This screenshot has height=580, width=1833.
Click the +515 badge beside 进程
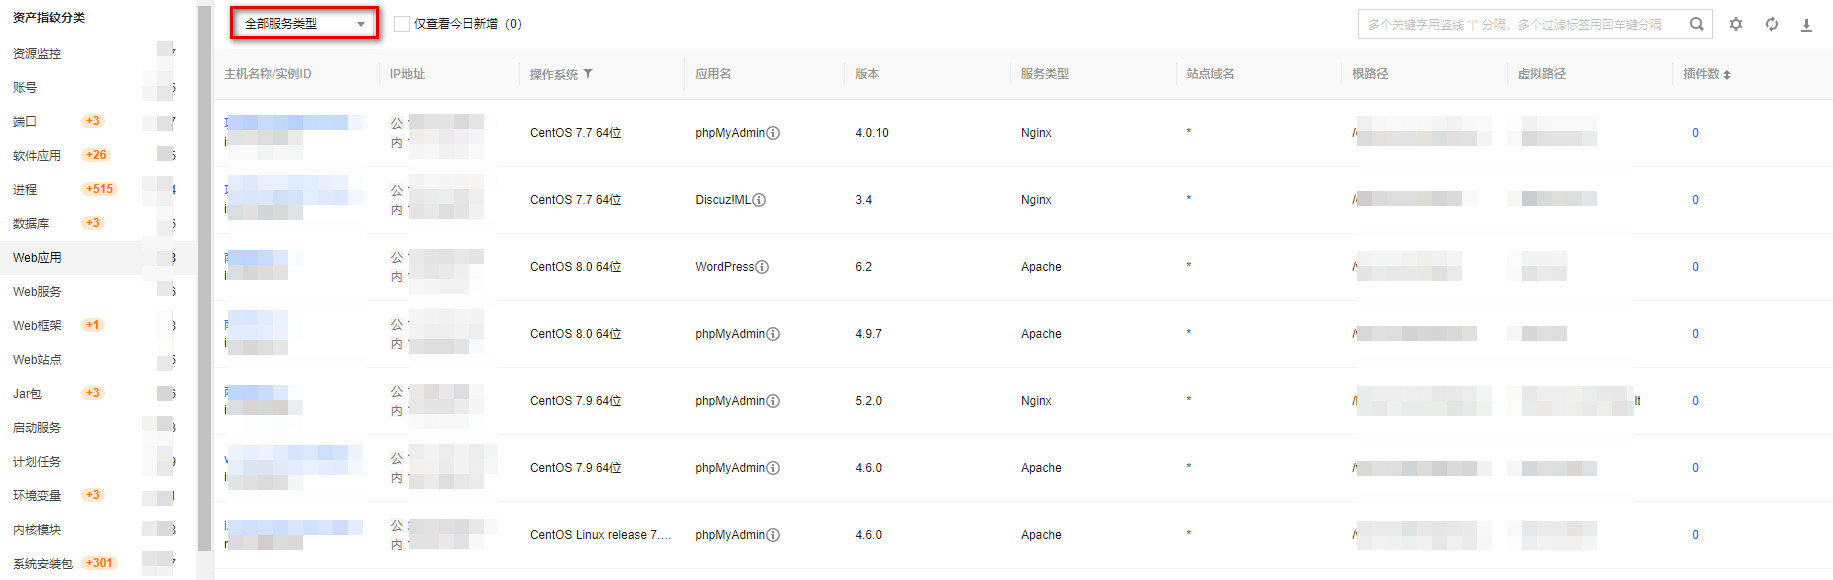point(99,189)
